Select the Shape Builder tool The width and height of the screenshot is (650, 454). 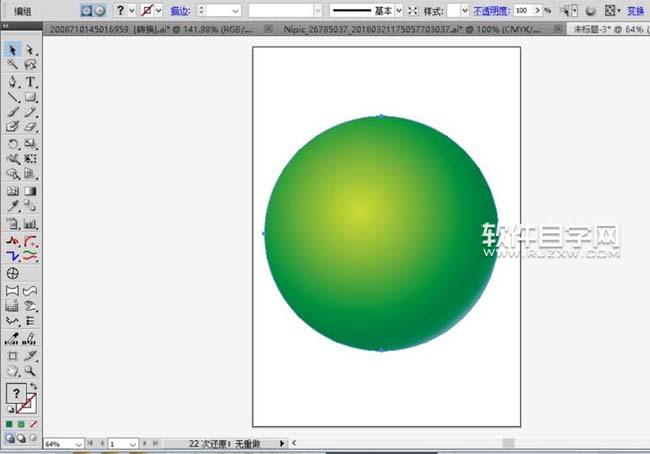coord(12,174)
